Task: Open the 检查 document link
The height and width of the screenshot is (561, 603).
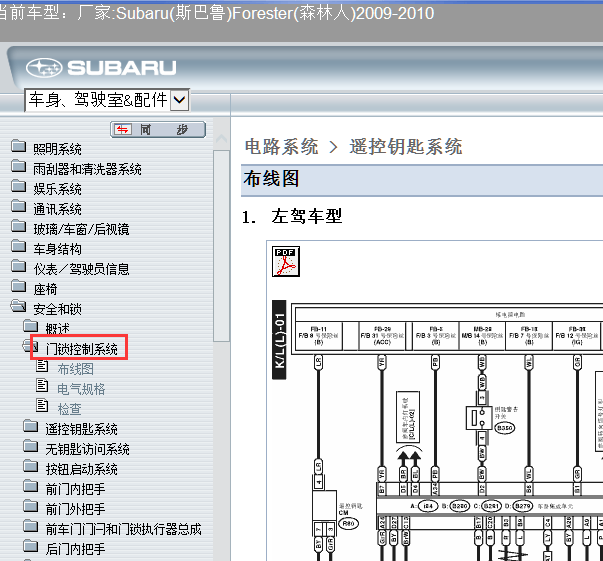Action: coord(69,409)
